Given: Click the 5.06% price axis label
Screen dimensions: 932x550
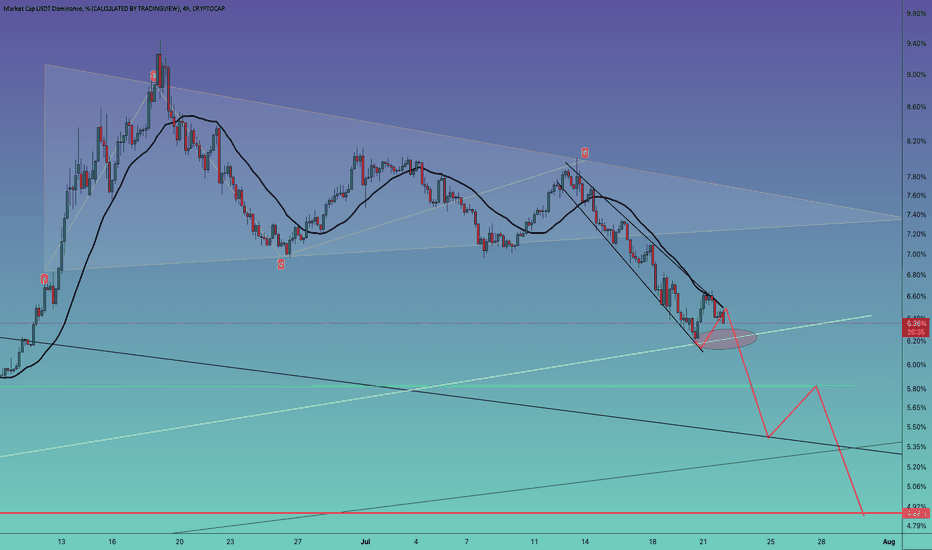Looking at the screenshot, I should pos(916,486).
